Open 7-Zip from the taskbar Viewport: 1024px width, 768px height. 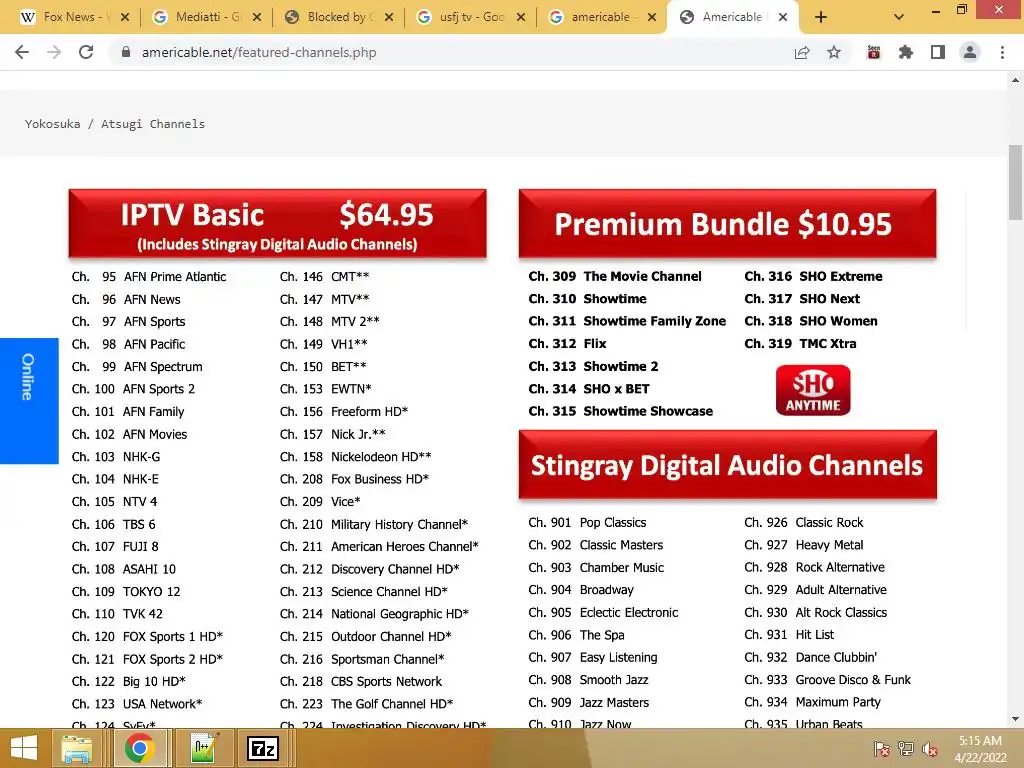pyautogui.click(x=263, y=748)
